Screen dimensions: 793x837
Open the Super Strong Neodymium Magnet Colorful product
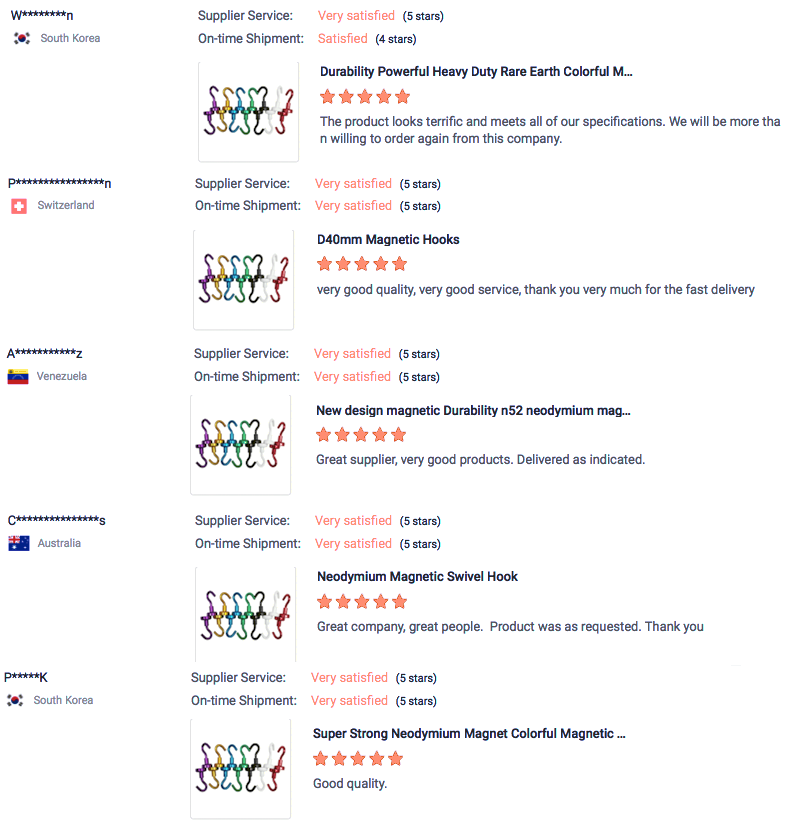469,734
